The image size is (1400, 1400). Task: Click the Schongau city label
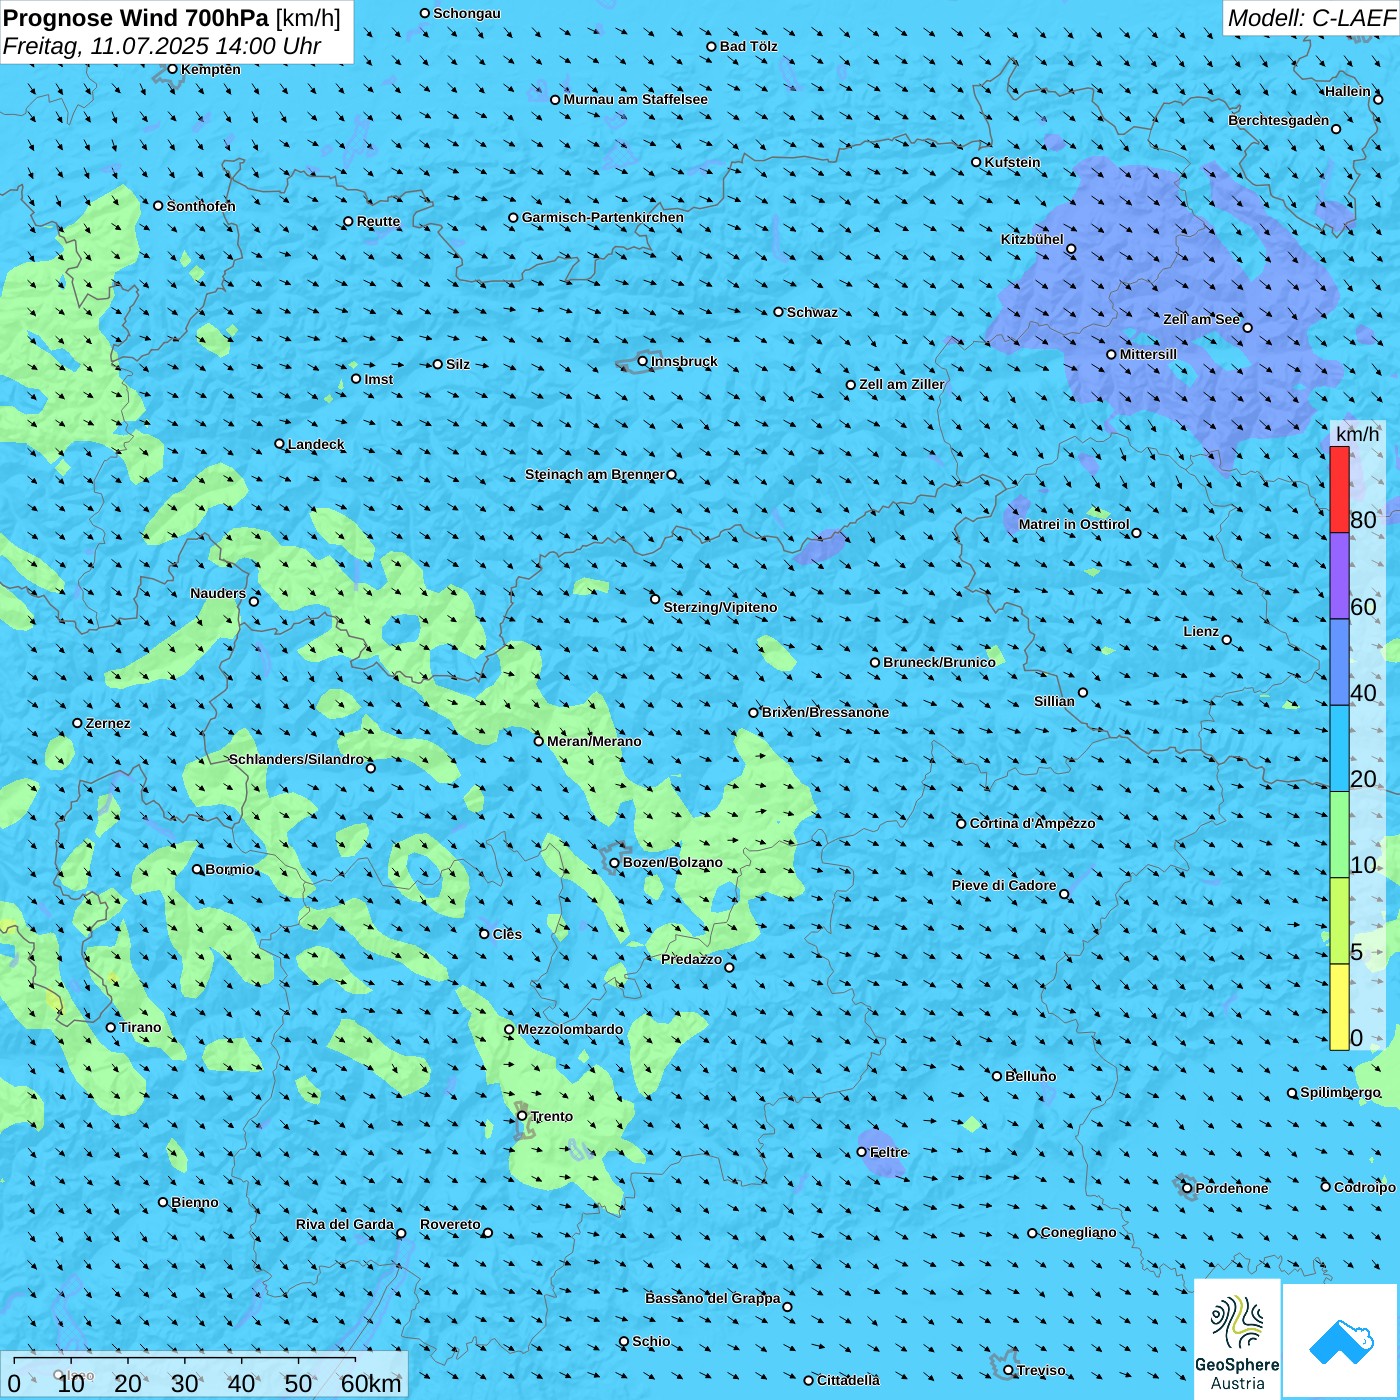467,13
